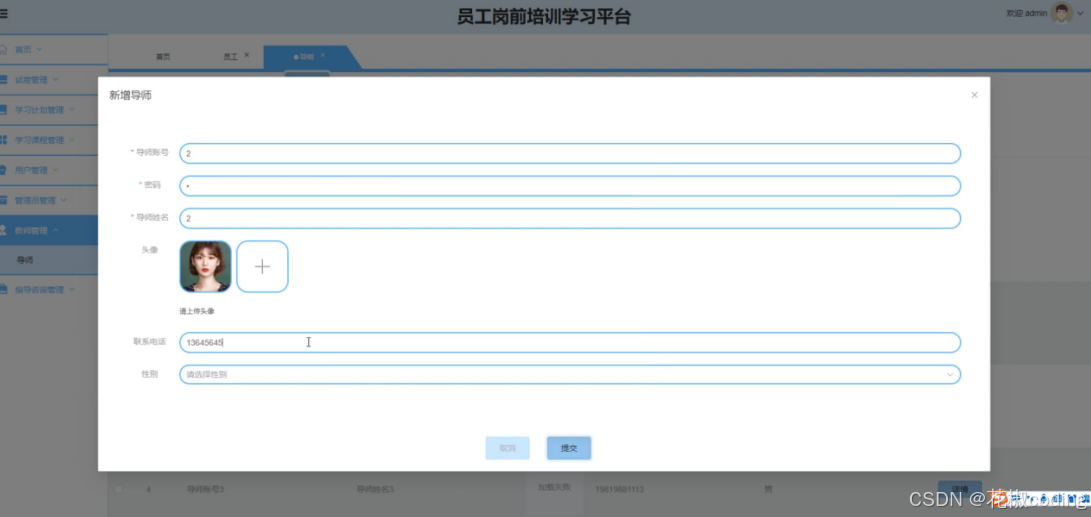Expand the 用户管理 menu
1091x517 pixels.
click(56, 170)
